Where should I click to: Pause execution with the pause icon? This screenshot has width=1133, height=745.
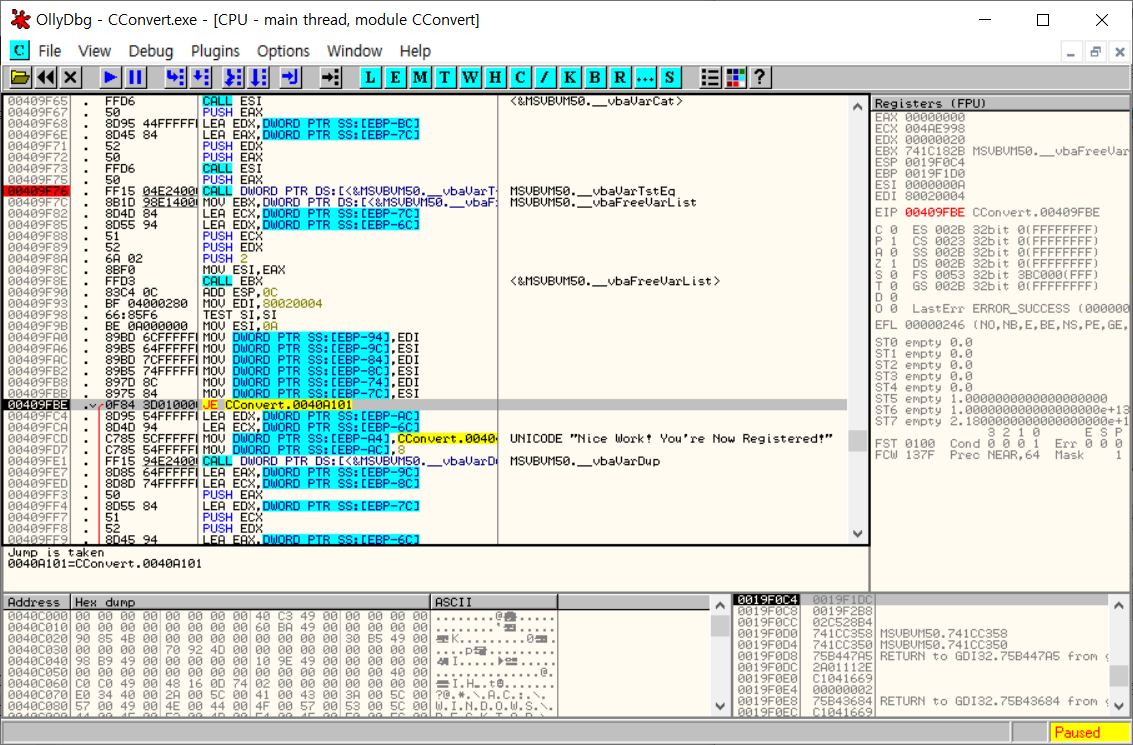[134, 77]
